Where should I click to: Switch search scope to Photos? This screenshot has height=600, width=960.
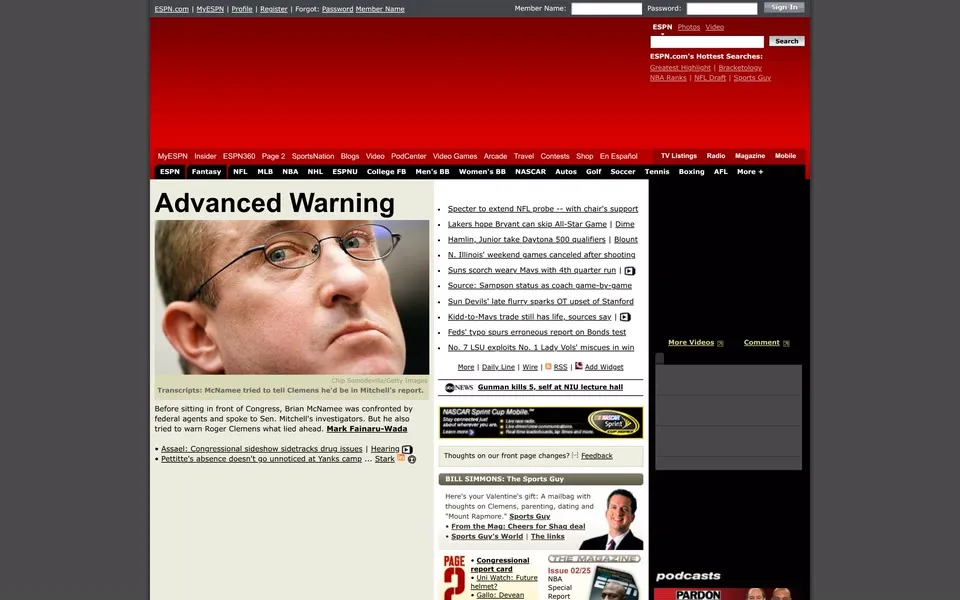pyautogui.click(x=689, y=28)
